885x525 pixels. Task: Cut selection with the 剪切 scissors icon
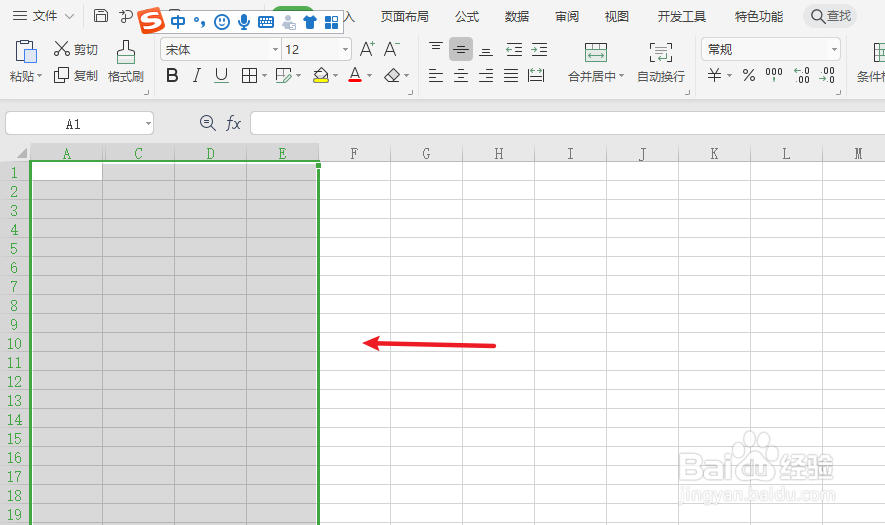coord(62,49)
